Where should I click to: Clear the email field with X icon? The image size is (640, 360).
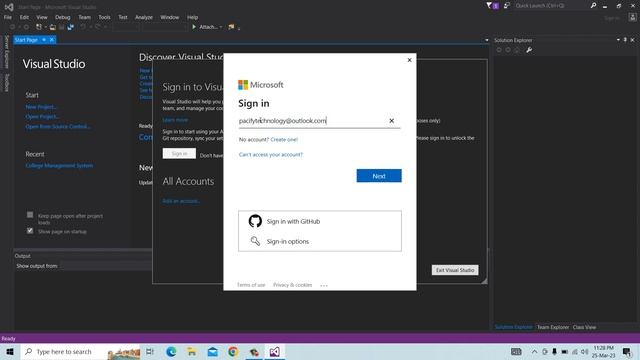coord(391,121)
